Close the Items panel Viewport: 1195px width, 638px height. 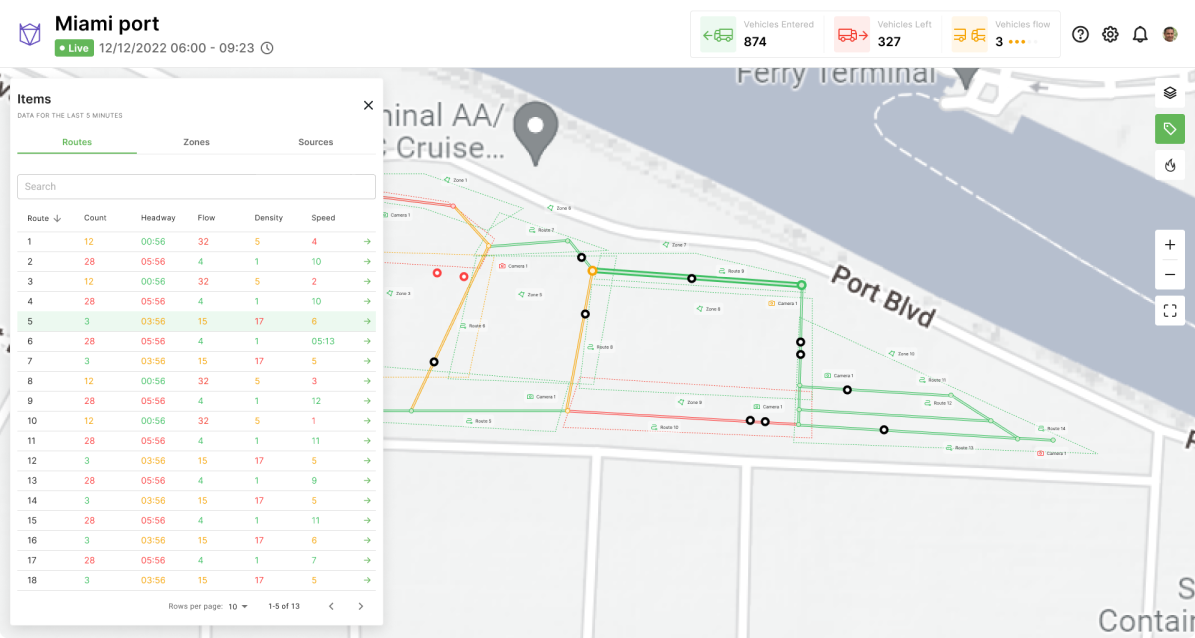[368, 105]
